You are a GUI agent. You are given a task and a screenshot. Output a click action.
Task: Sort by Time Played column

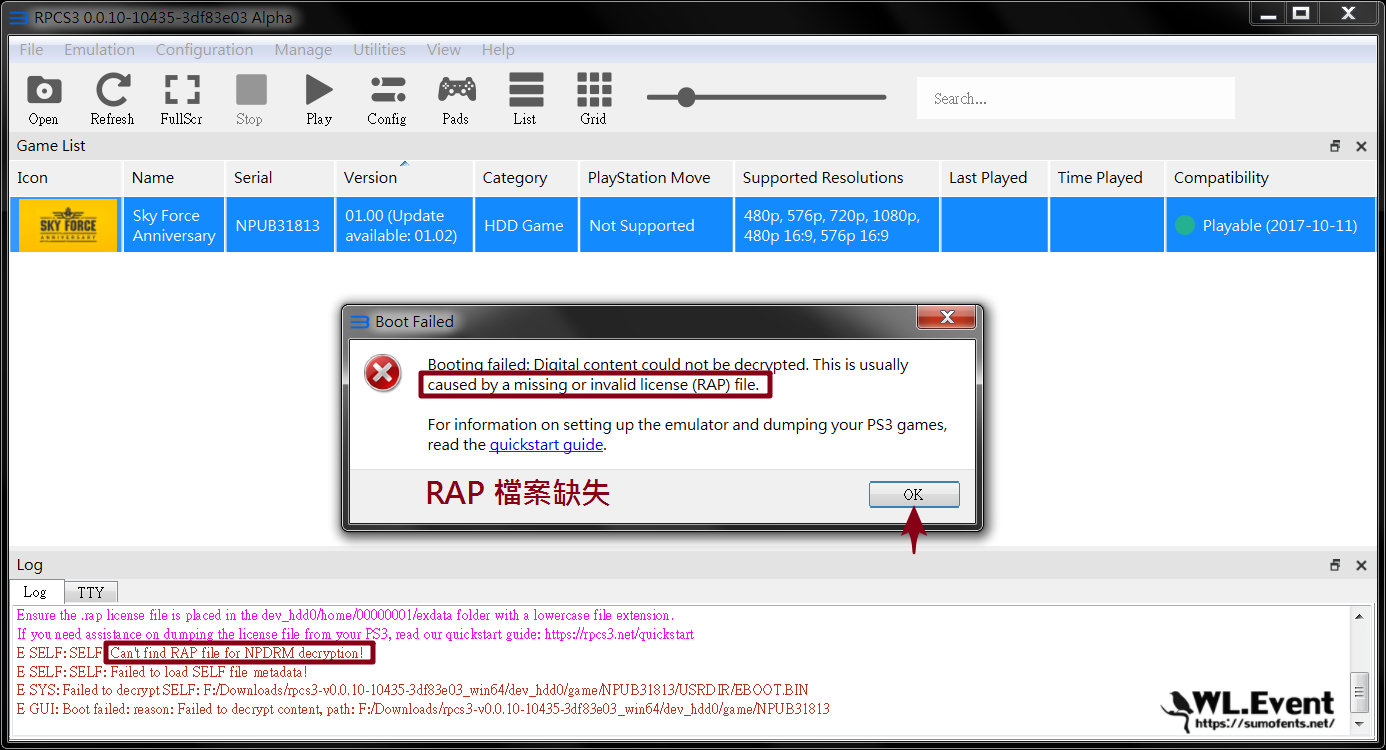pos(1106,178)
